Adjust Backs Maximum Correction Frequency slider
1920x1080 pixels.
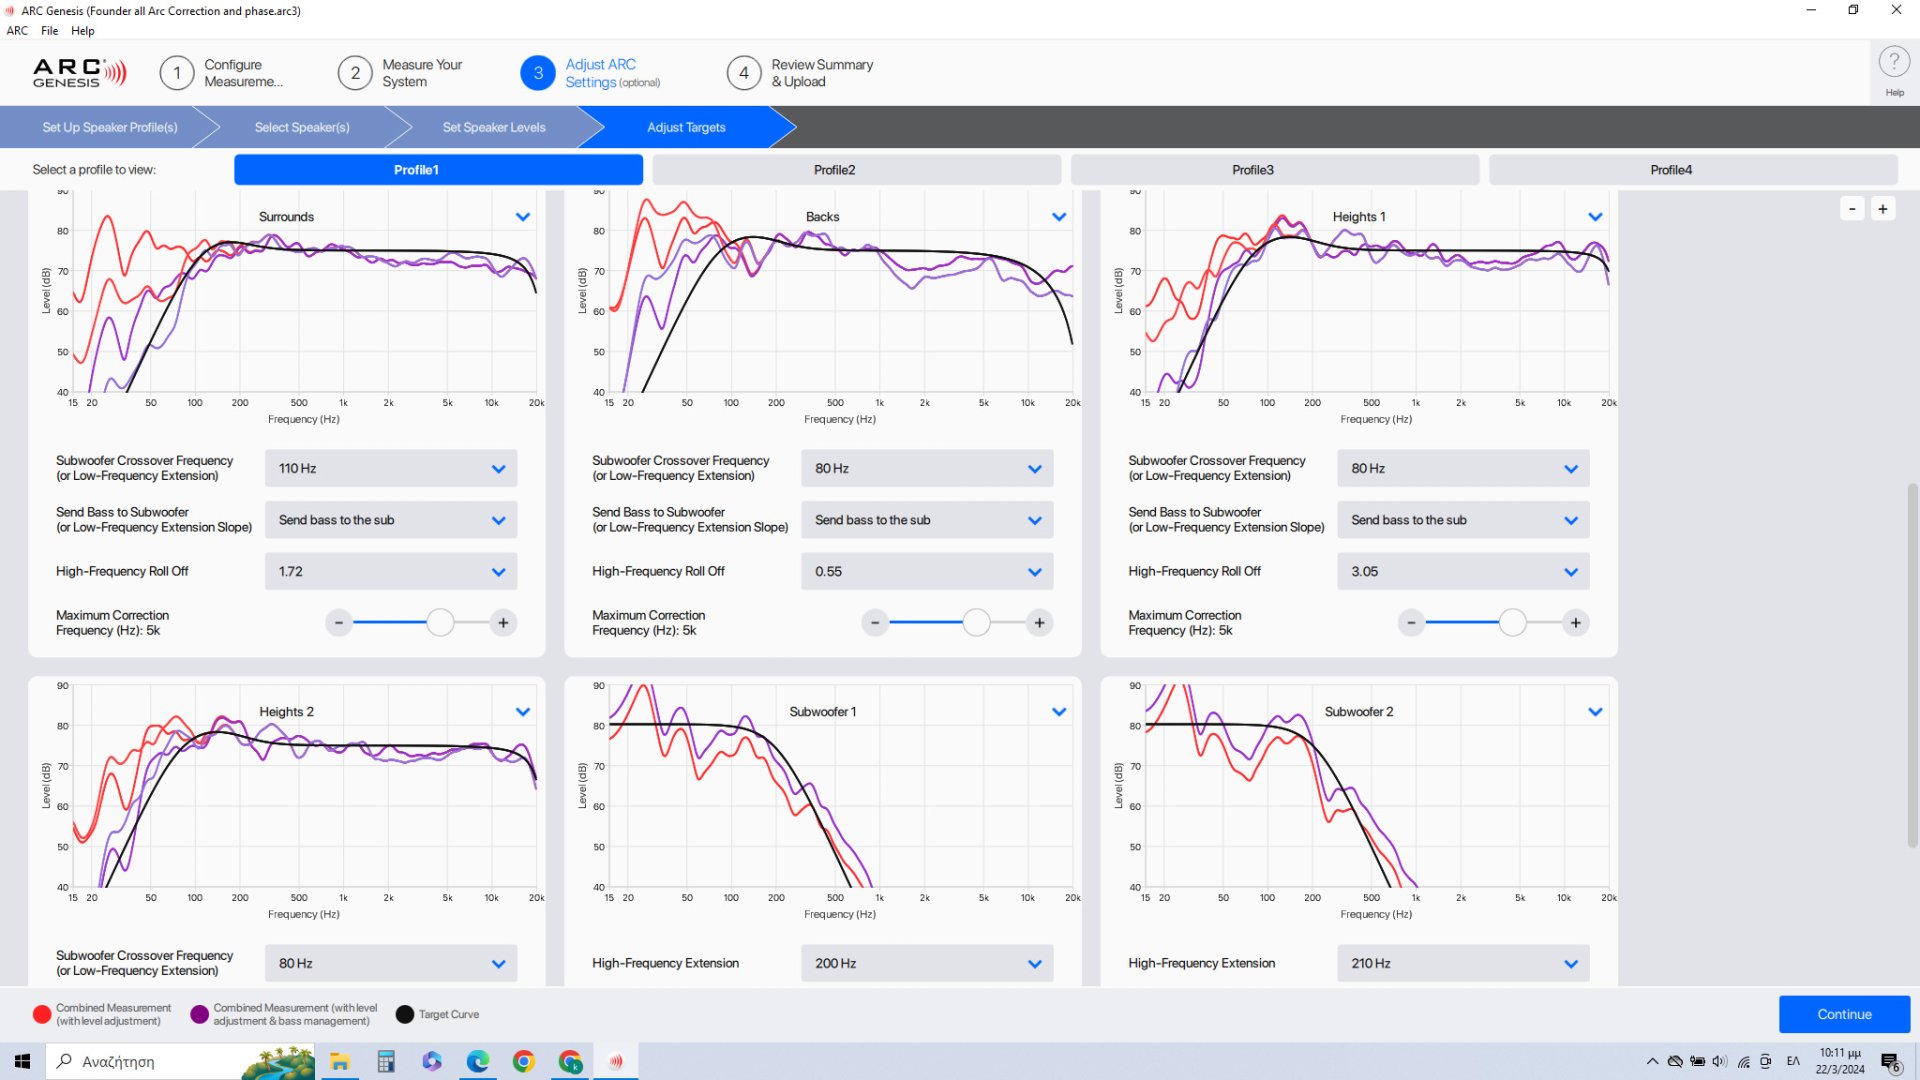(x=976, y=623)
